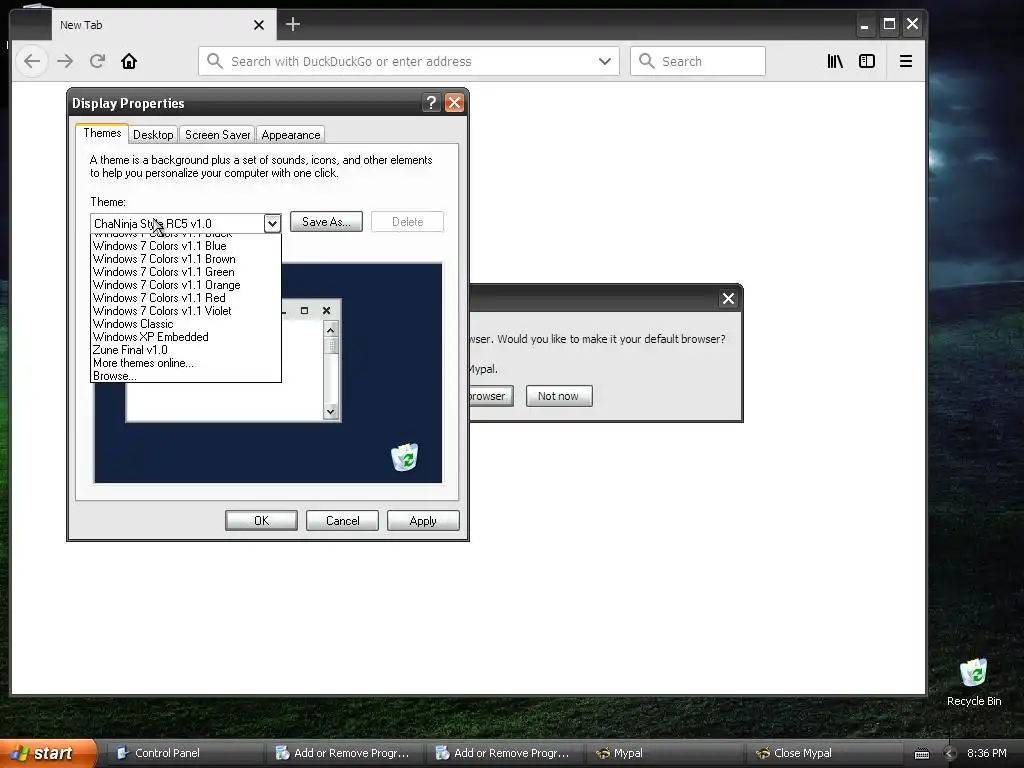Reload the page with the refresh icon
Viewport: 1024px width, 768px height.
(x=97, y=61)
